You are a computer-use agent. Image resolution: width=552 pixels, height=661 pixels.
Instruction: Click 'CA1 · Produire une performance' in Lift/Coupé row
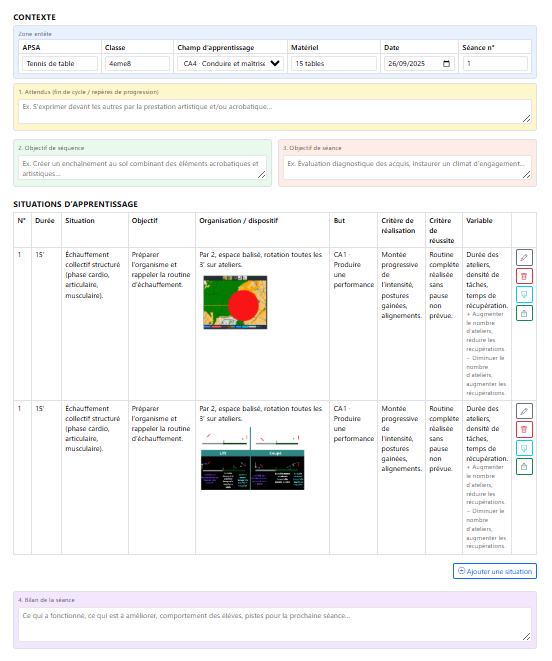(x=353, y=424)
